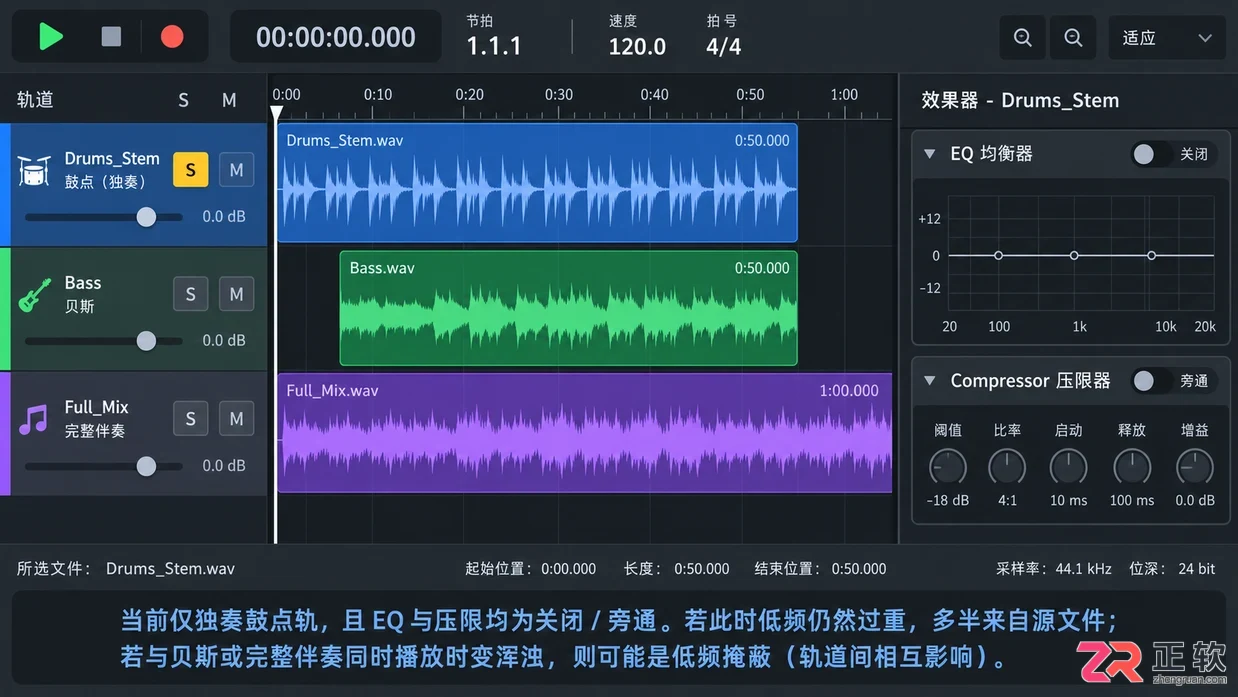The image size is (1238, 697).
Task: Click the drum kit icon of Drums_Stem
Action: [x=34, y=171]
